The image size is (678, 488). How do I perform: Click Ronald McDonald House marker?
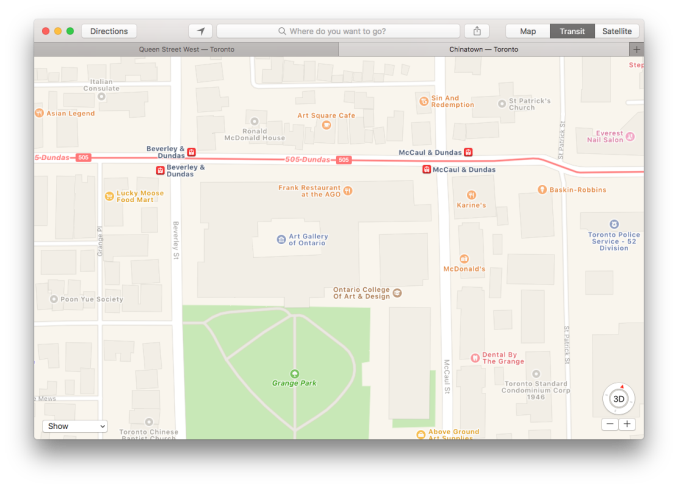[x=255, y=121]
